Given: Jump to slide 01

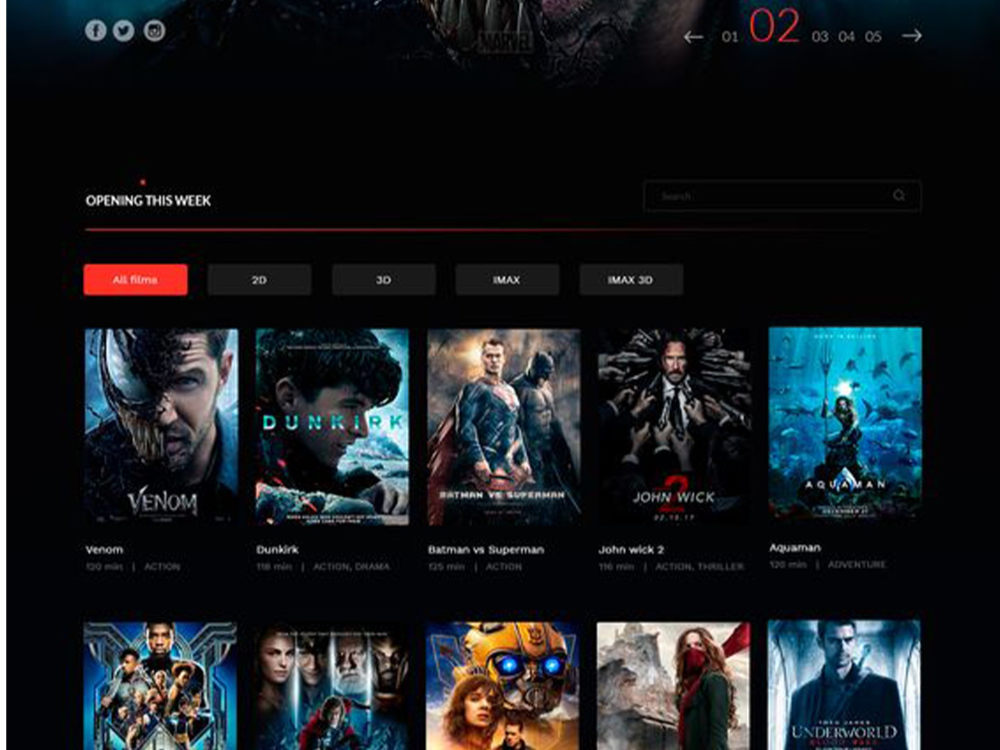Looking at the screenshot, I should (x=730, y=37).
